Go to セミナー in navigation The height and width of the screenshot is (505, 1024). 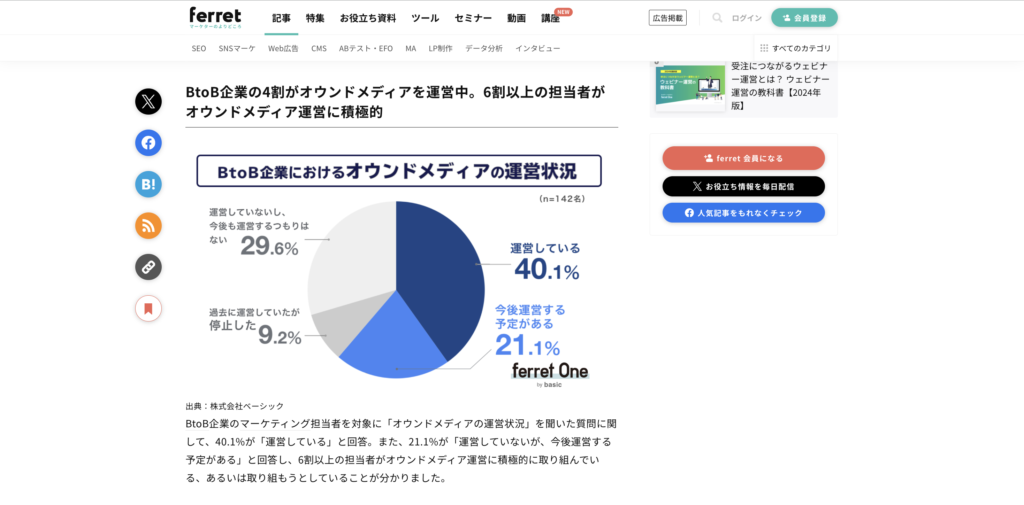[x=473, y=18]
